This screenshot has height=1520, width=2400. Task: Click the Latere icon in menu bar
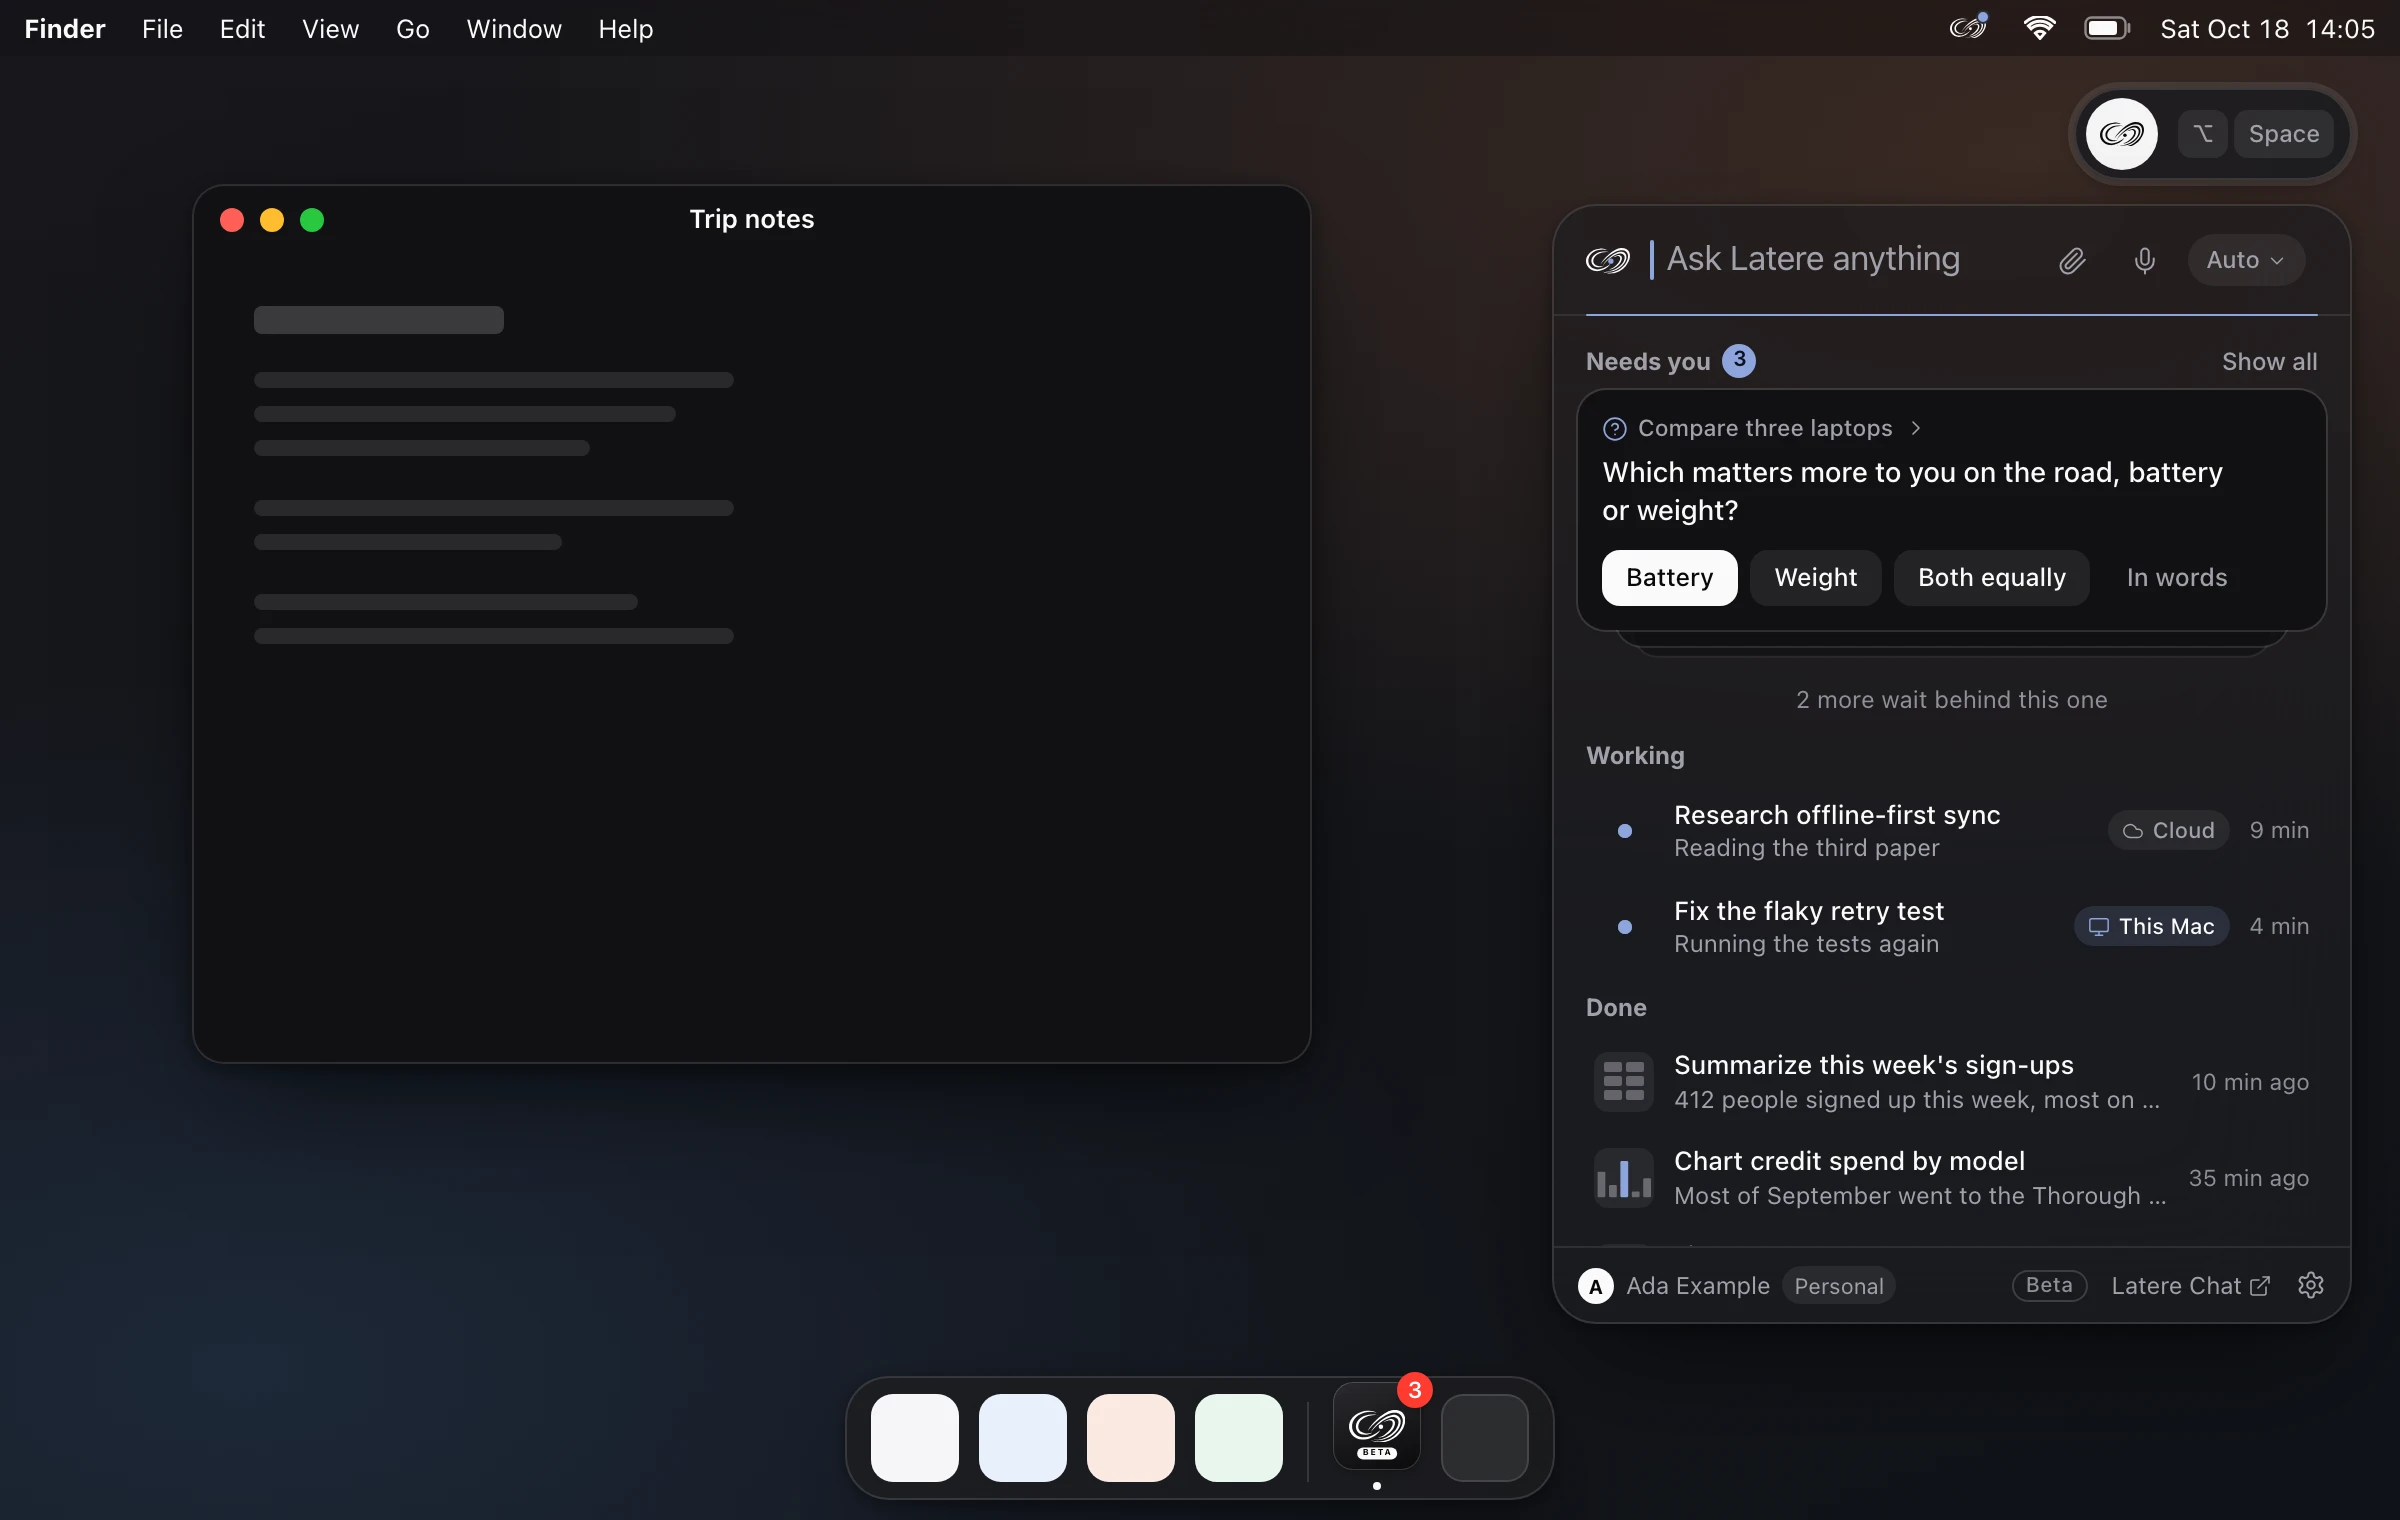[x=1968, y=28]
